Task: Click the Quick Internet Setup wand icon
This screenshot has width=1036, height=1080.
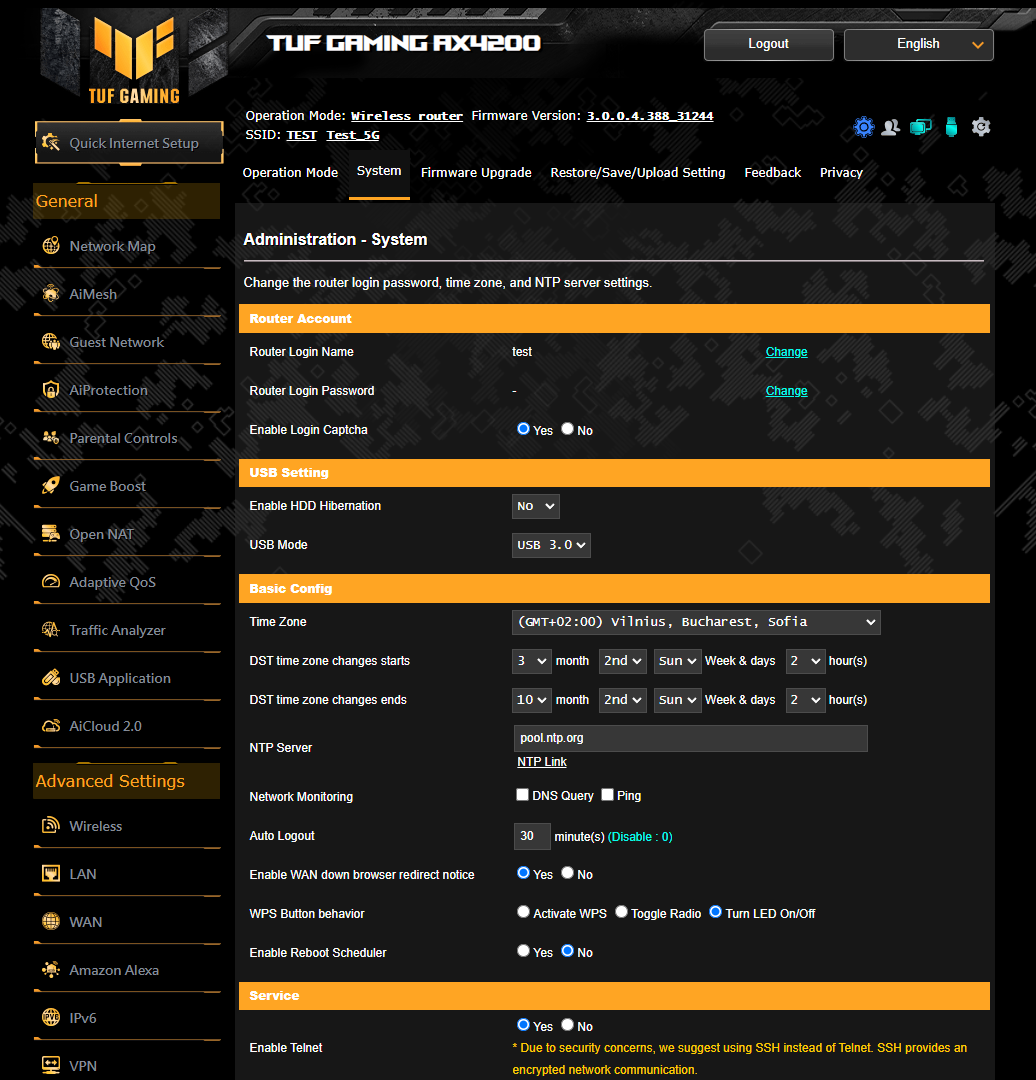Action: coord(51,143)
